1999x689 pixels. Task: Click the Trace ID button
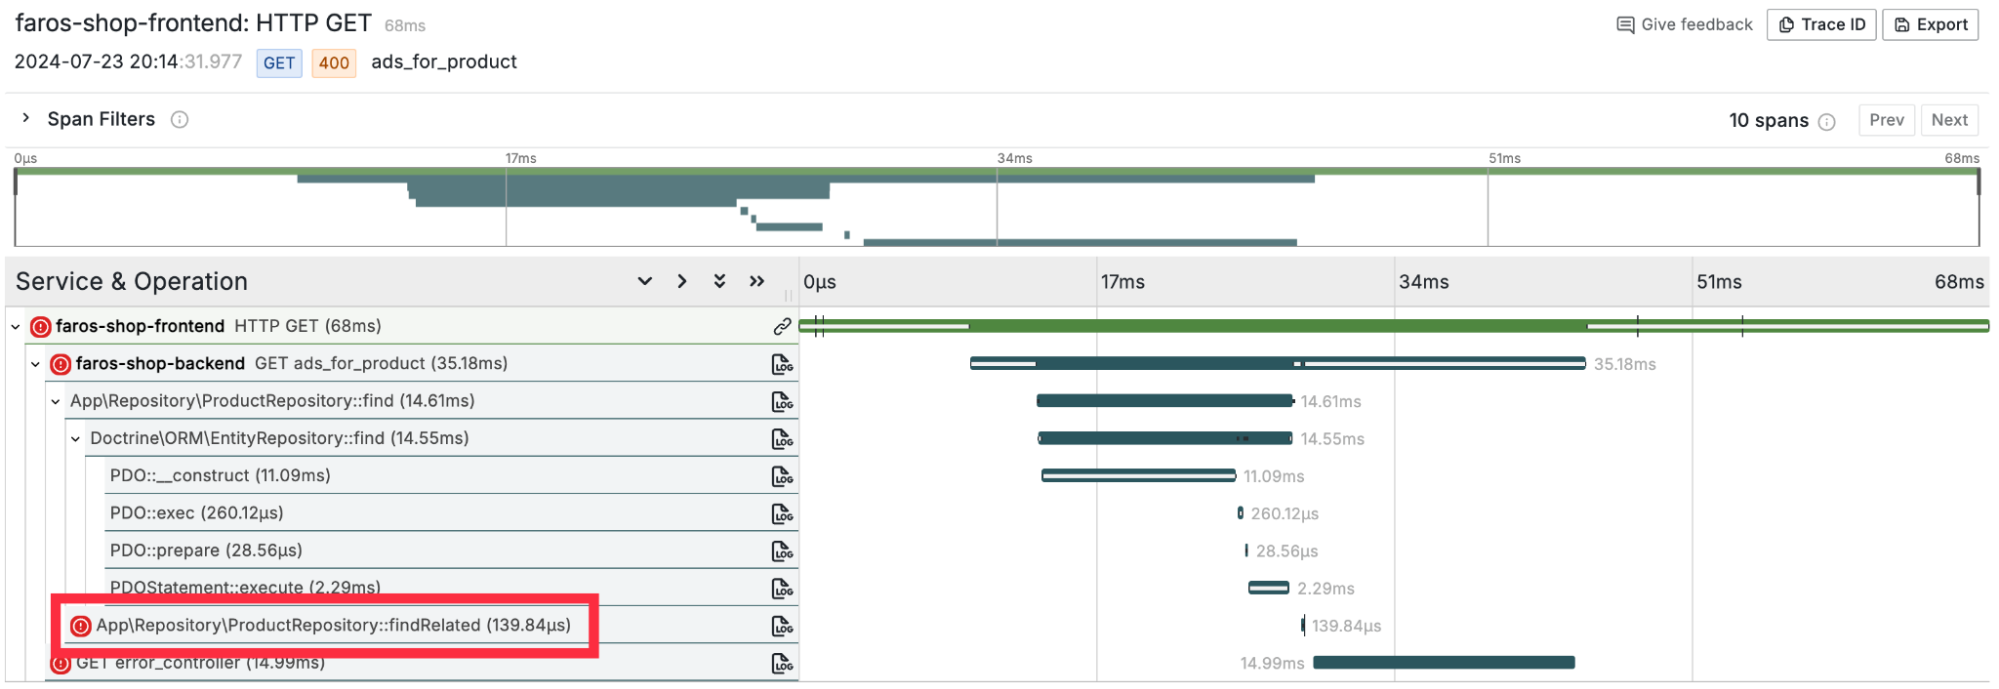[1821, 25]
